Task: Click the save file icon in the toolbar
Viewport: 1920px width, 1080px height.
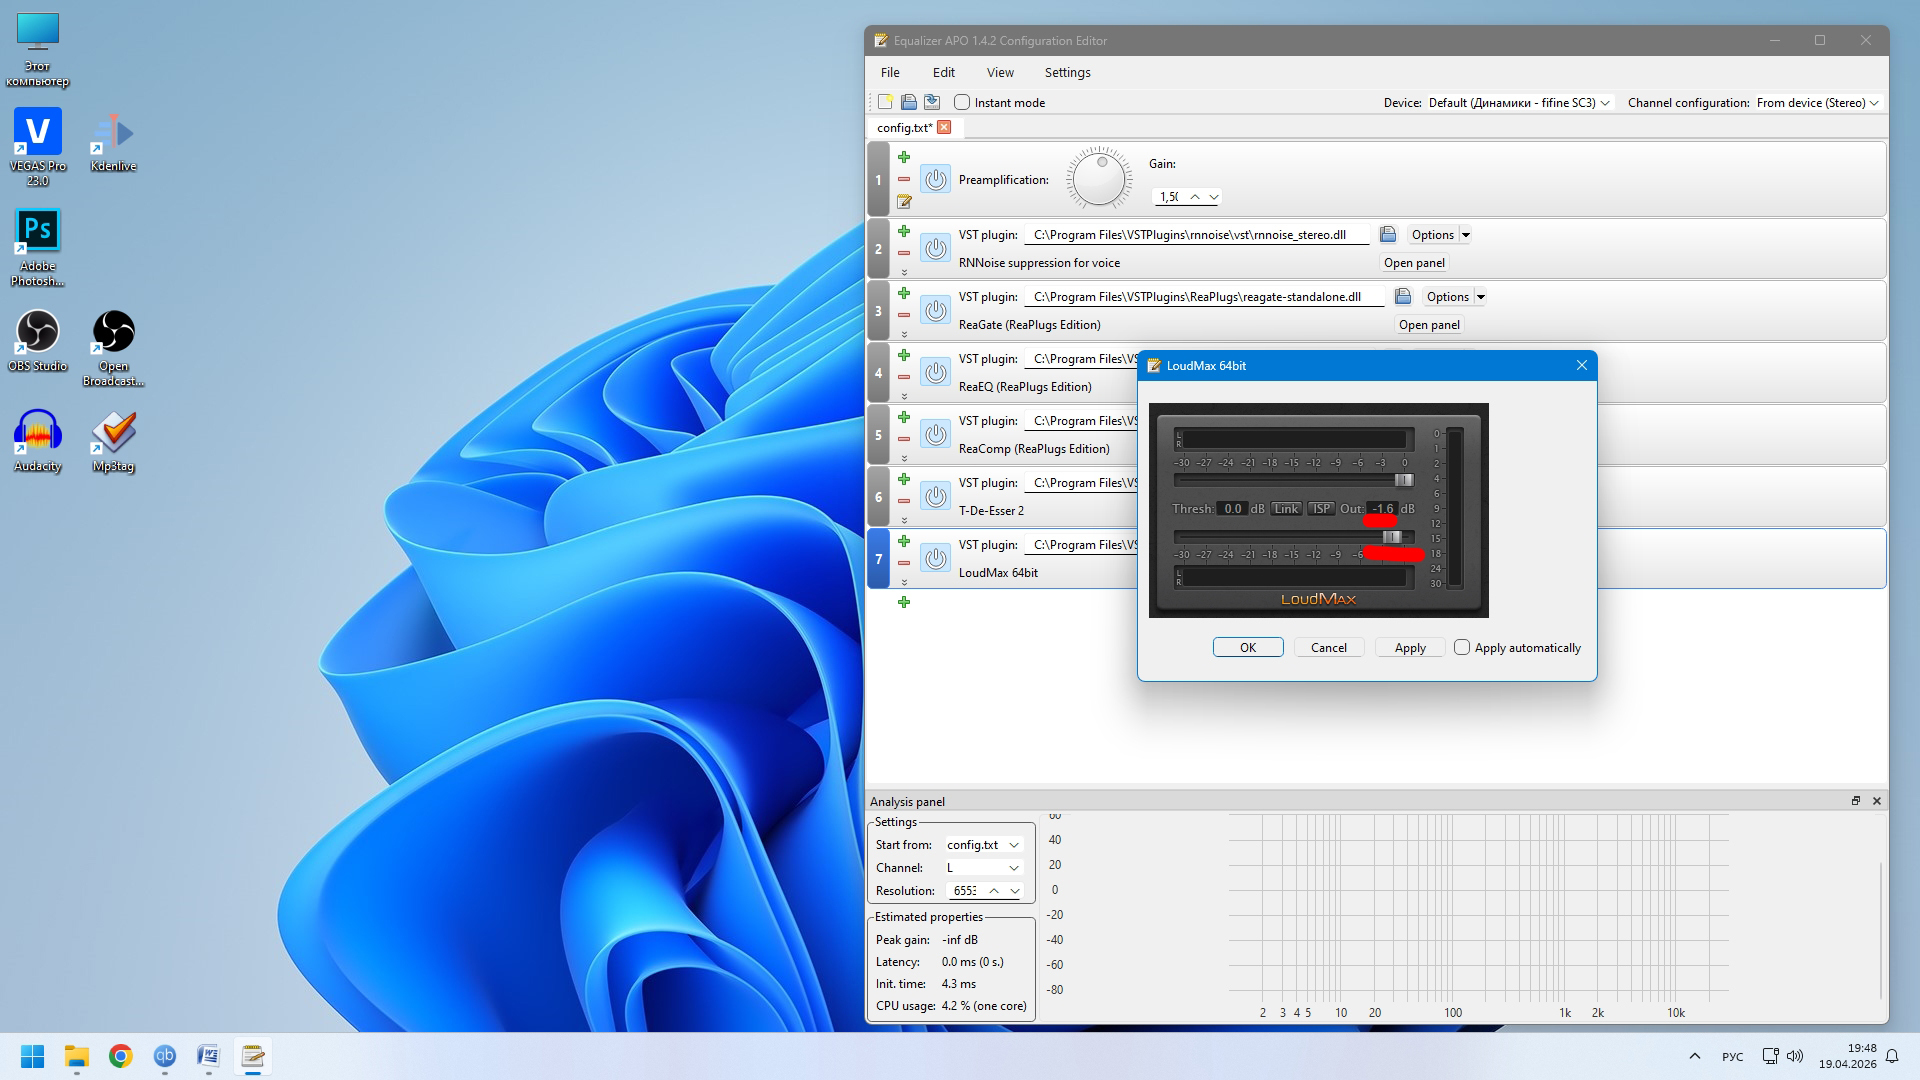Action: tap(932, 102)
